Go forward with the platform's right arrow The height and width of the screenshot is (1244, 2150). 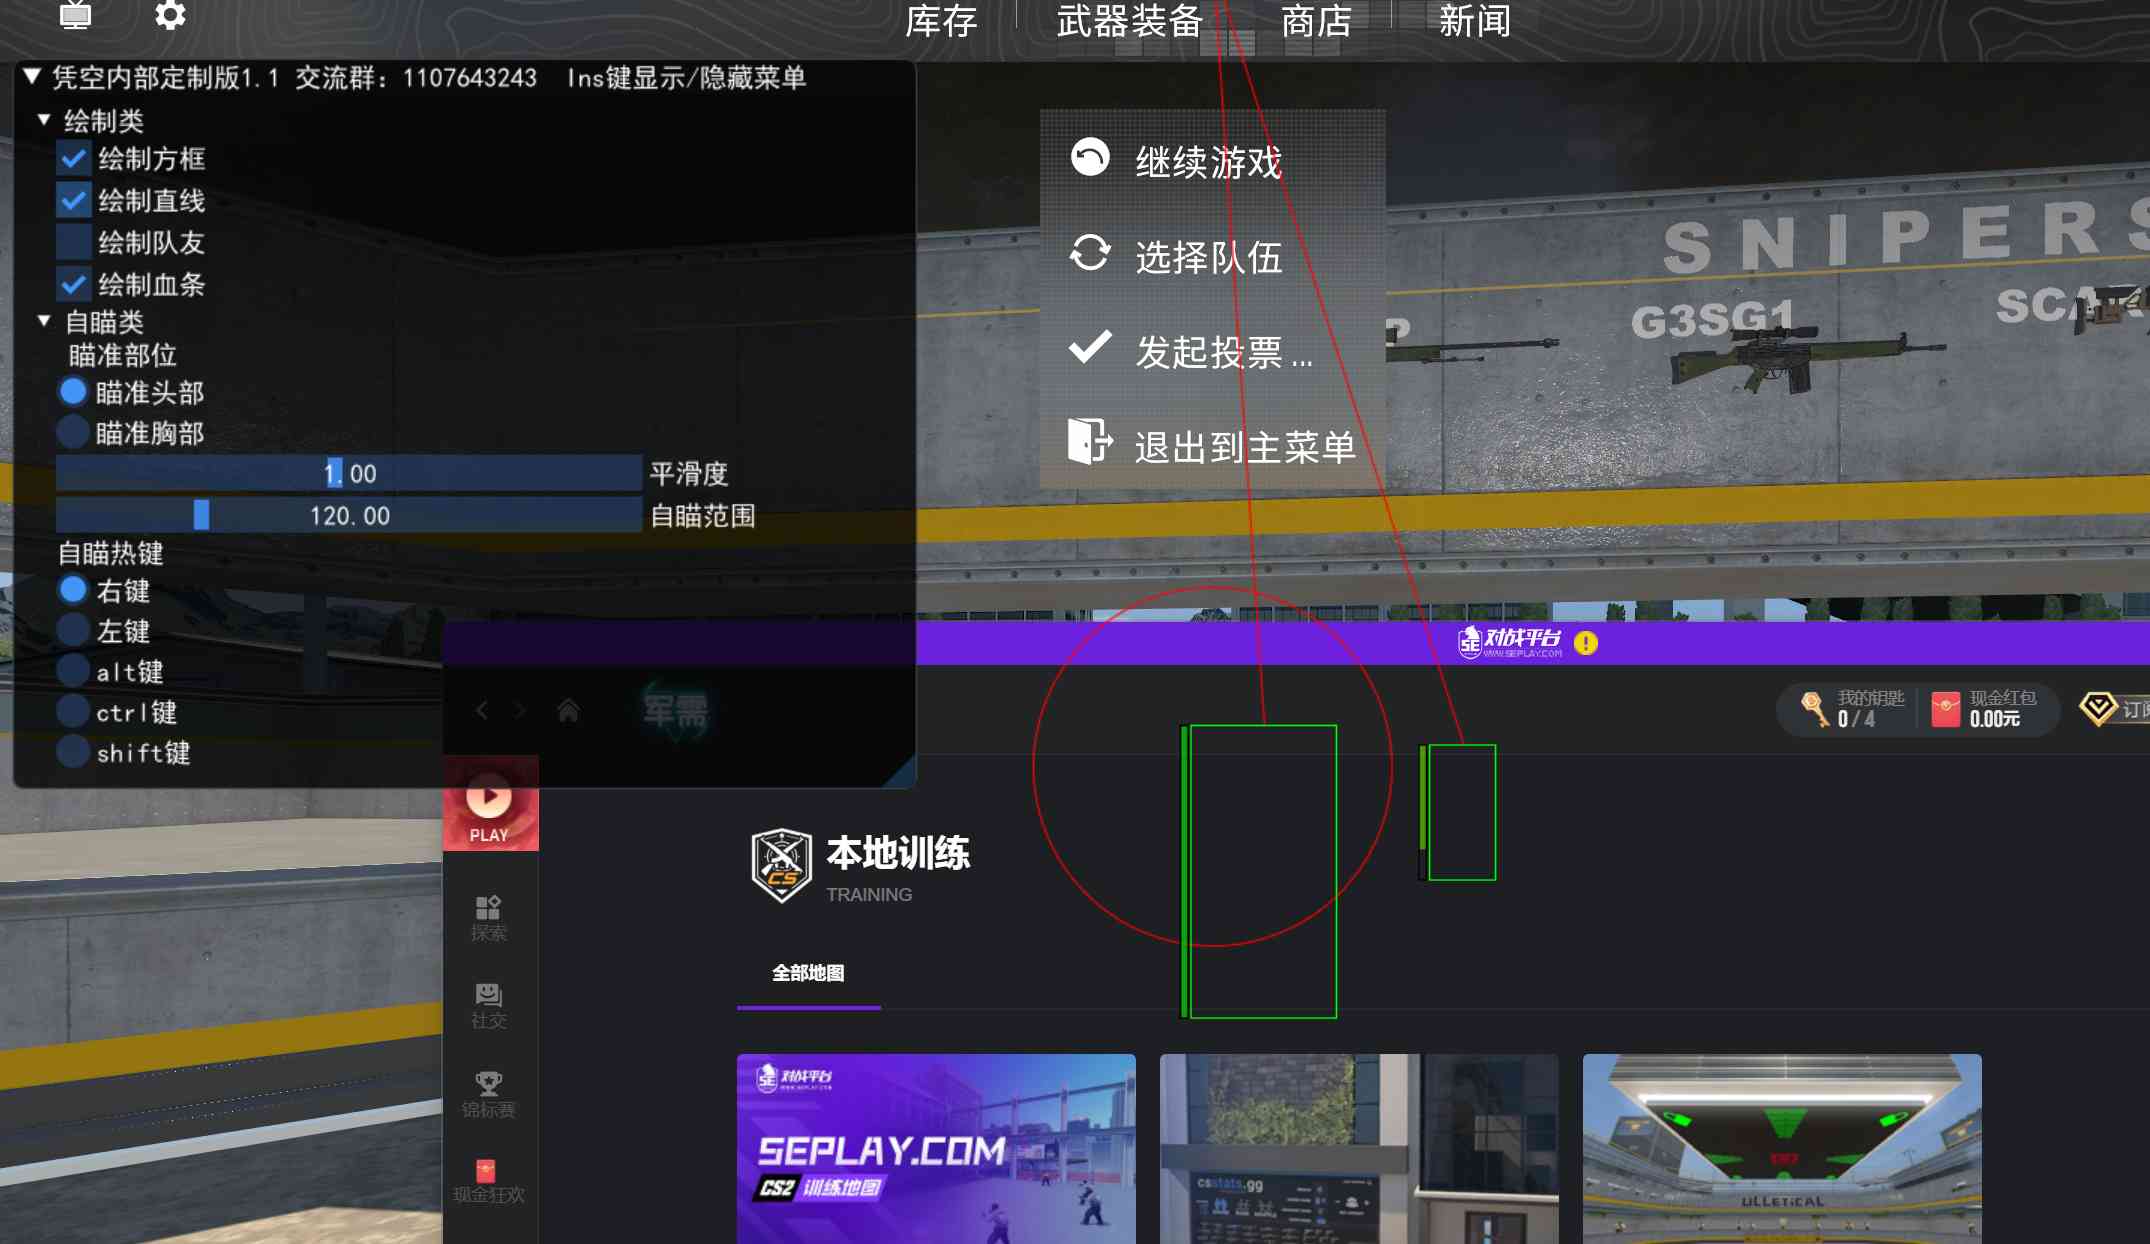[x=519, y=710]
